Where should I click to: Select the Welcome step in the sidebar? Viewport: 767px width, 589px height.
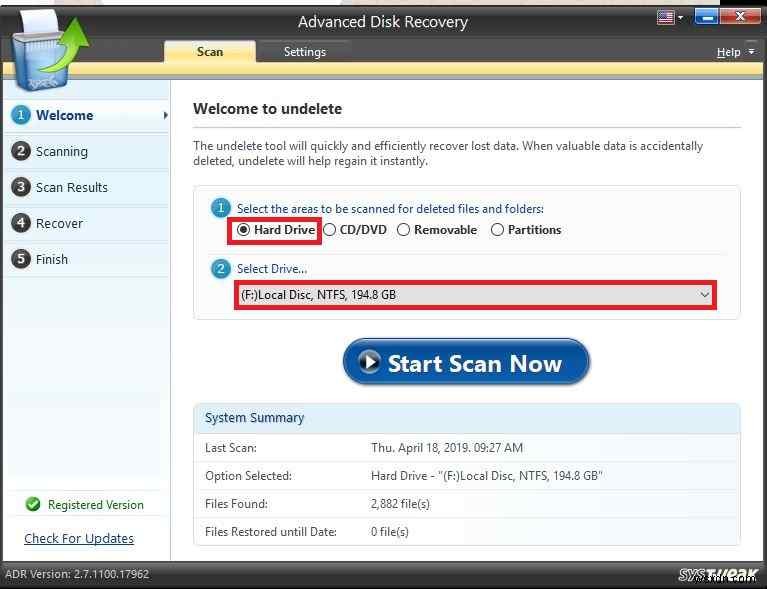[86, 115]
